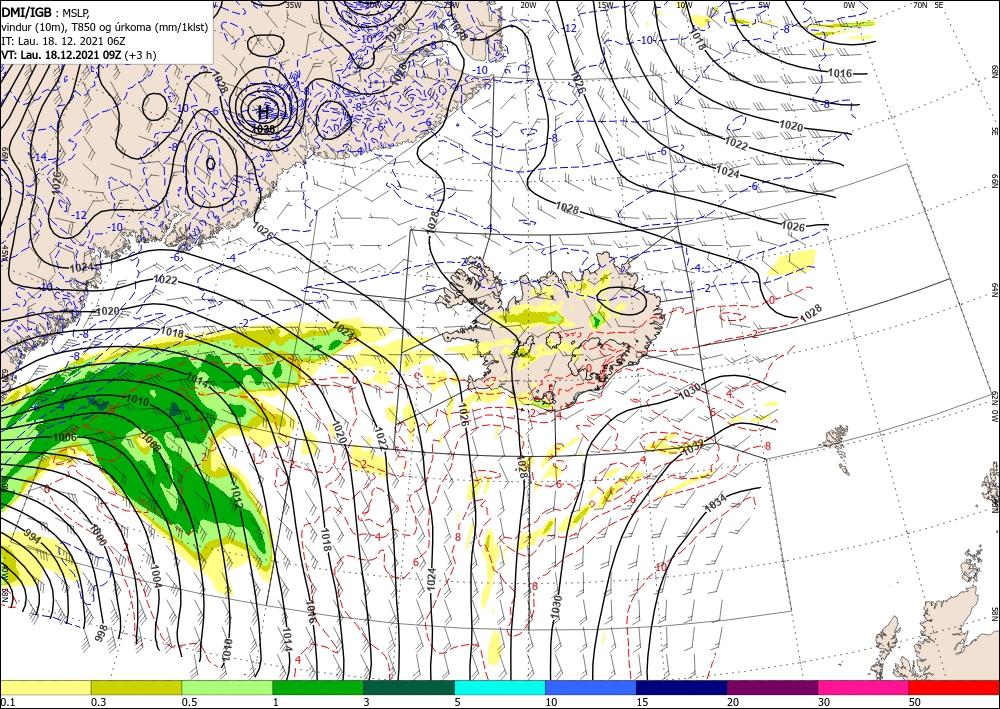
Task: Click the 1006 isobar label
Action: 65,437
